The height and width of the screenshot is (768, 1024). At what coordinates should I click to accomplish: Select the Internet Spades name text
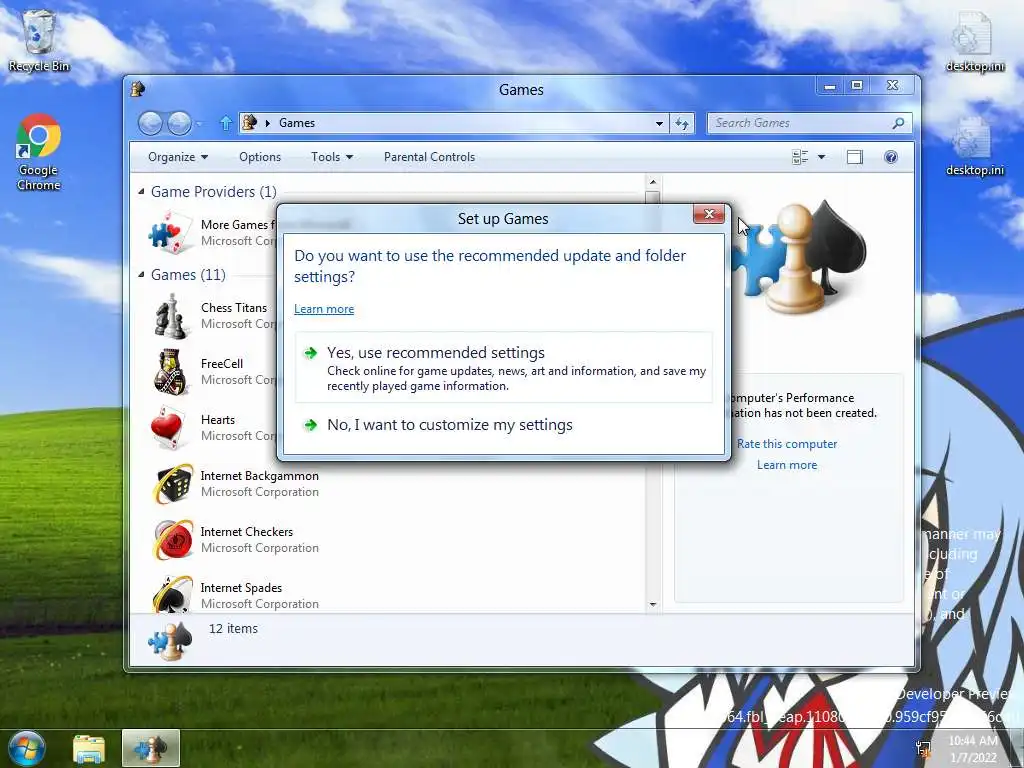click(x=241, y=588)
